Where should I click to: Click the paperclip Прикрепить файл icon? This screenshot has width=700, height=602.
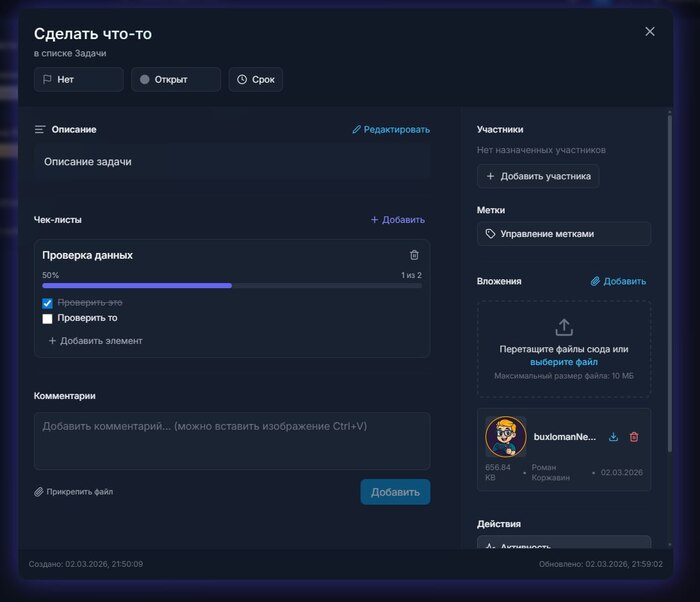(x=39, y=492)
